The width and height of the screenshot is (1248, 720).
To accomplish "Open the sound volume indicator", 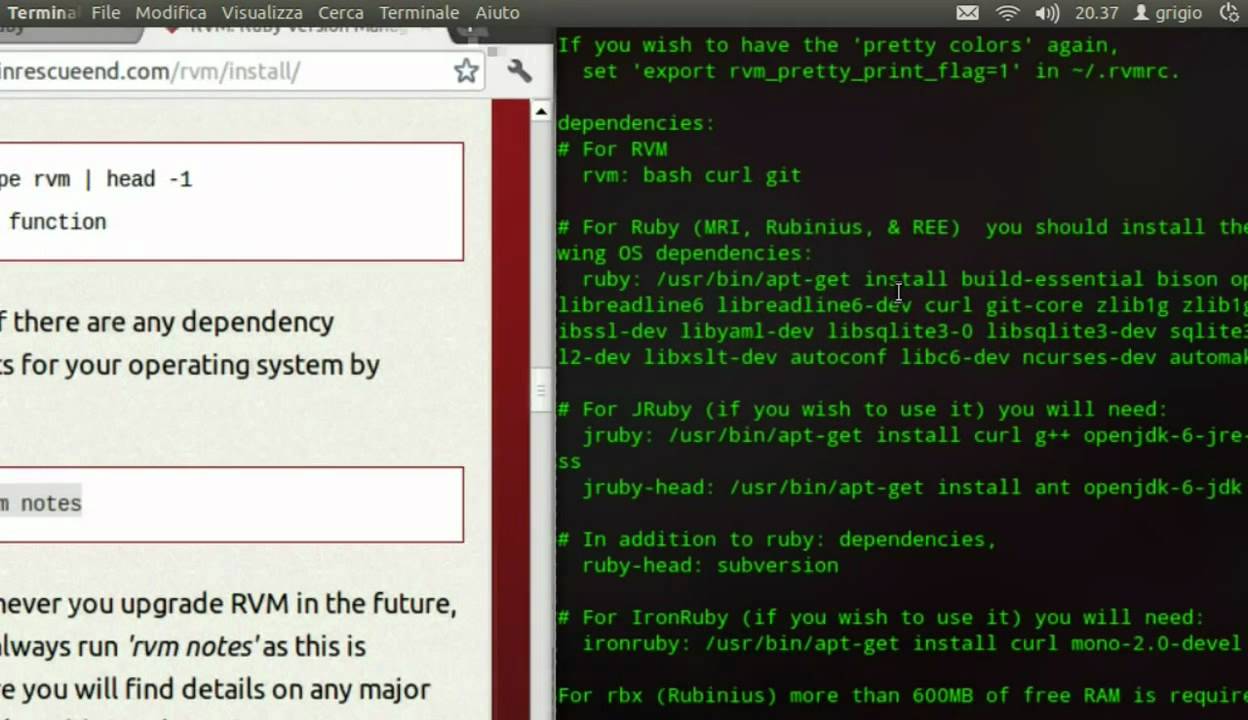I will pyautogui.click(x=1047, y=13).
